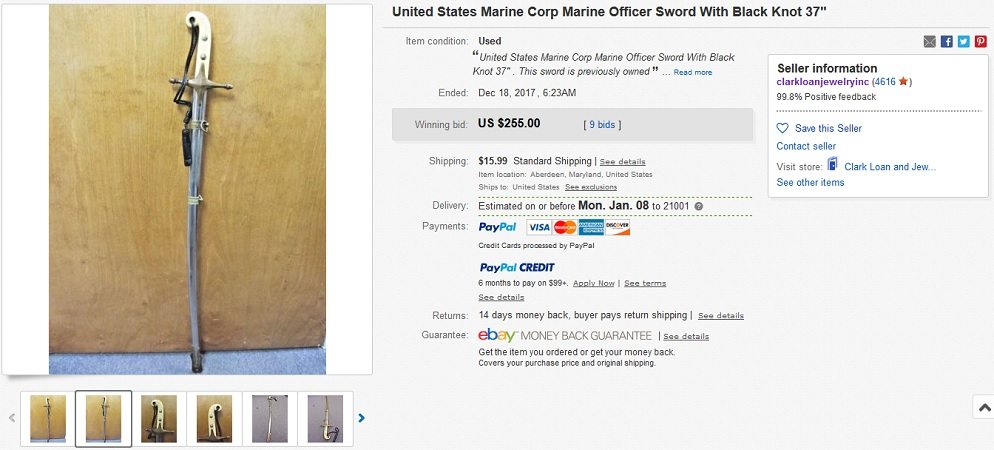Select the last thumbnail in gallery strip
Screen dimensions: 994x450
pyautogui.click(x=325, y=418)
